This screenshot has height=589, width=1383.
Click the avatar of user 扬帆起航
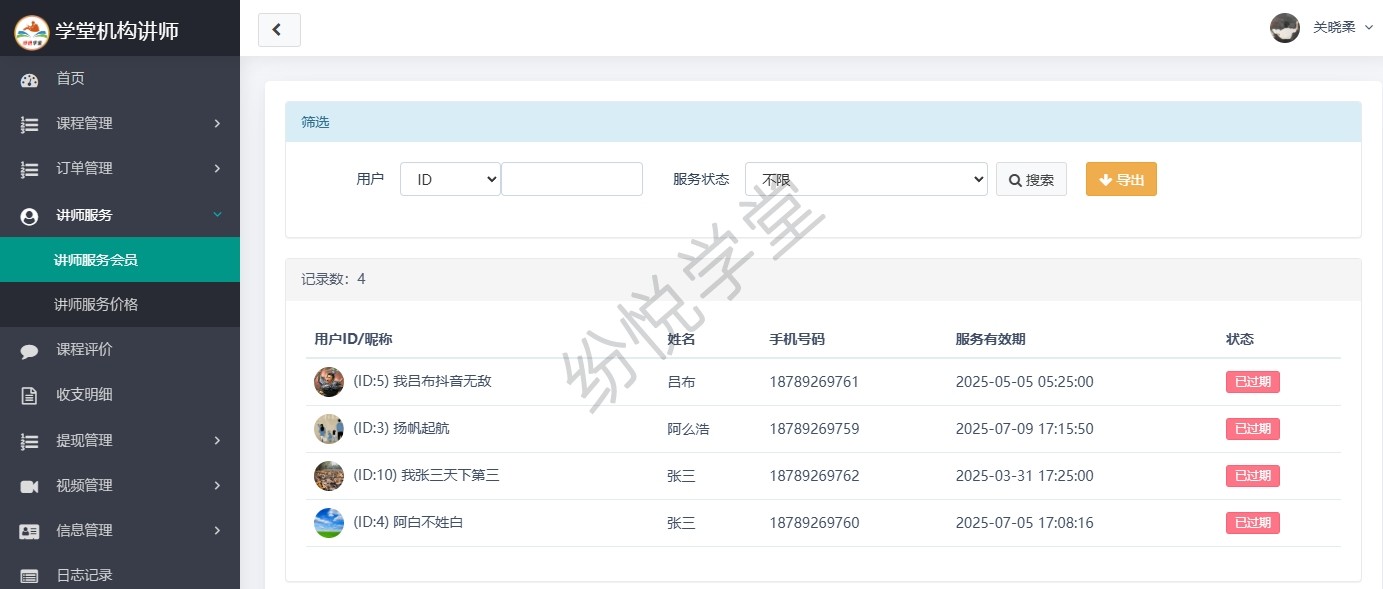pos(329,429)
